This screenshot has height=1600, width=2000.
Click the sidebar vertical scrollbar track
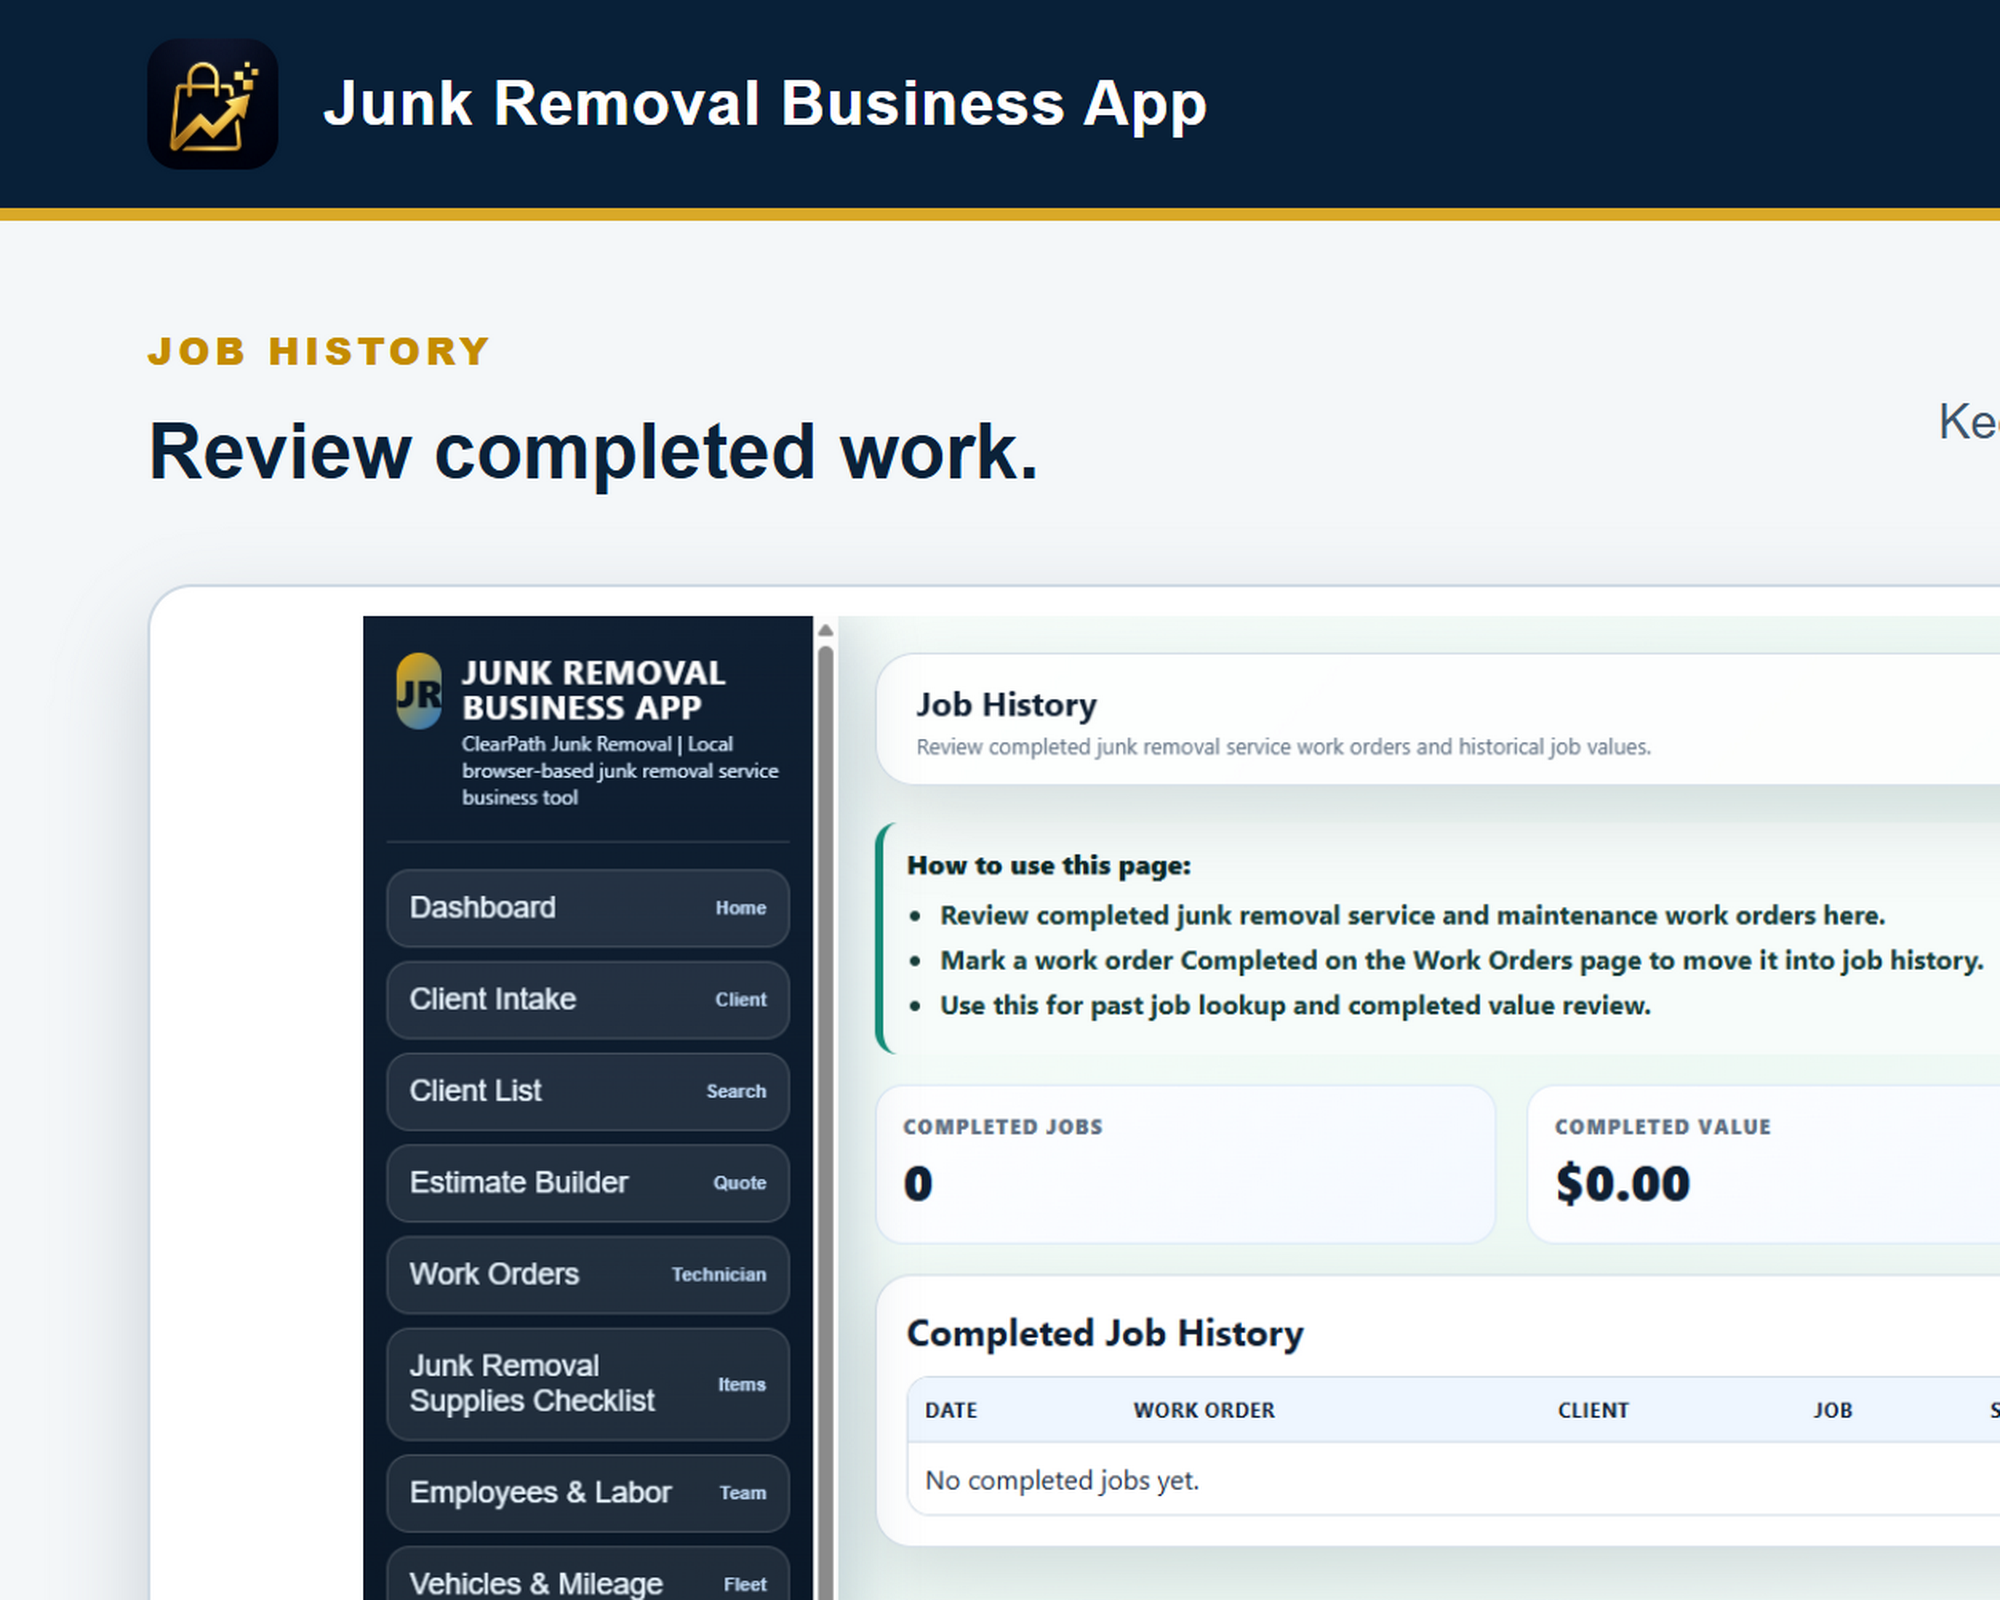pyautogui.click(x=825, y=1120)
